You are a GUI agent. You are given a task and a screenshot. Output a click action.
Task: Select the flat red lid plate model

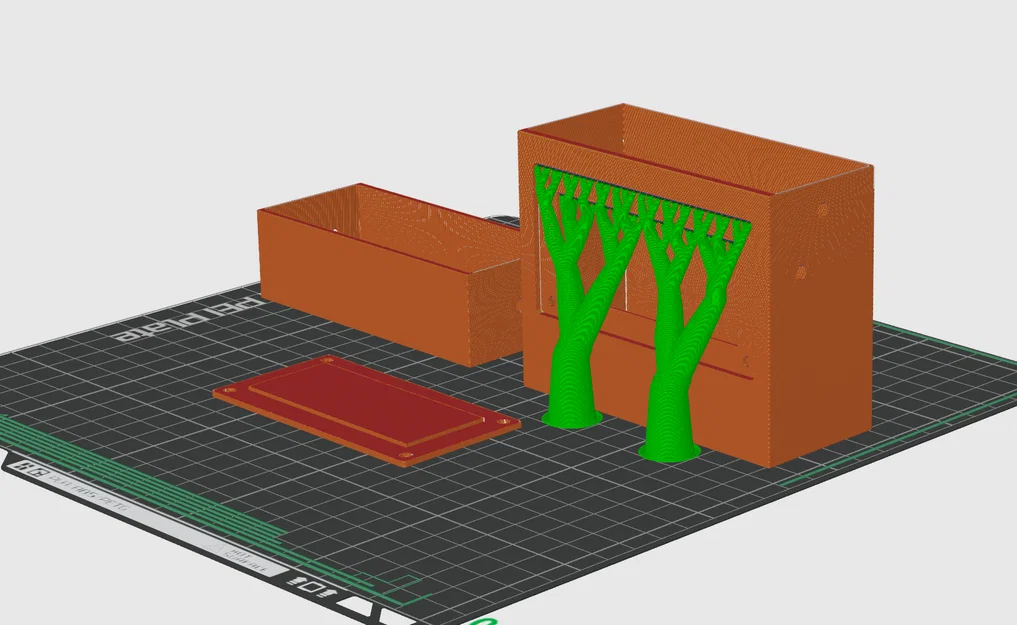click(x=366, y=409)
